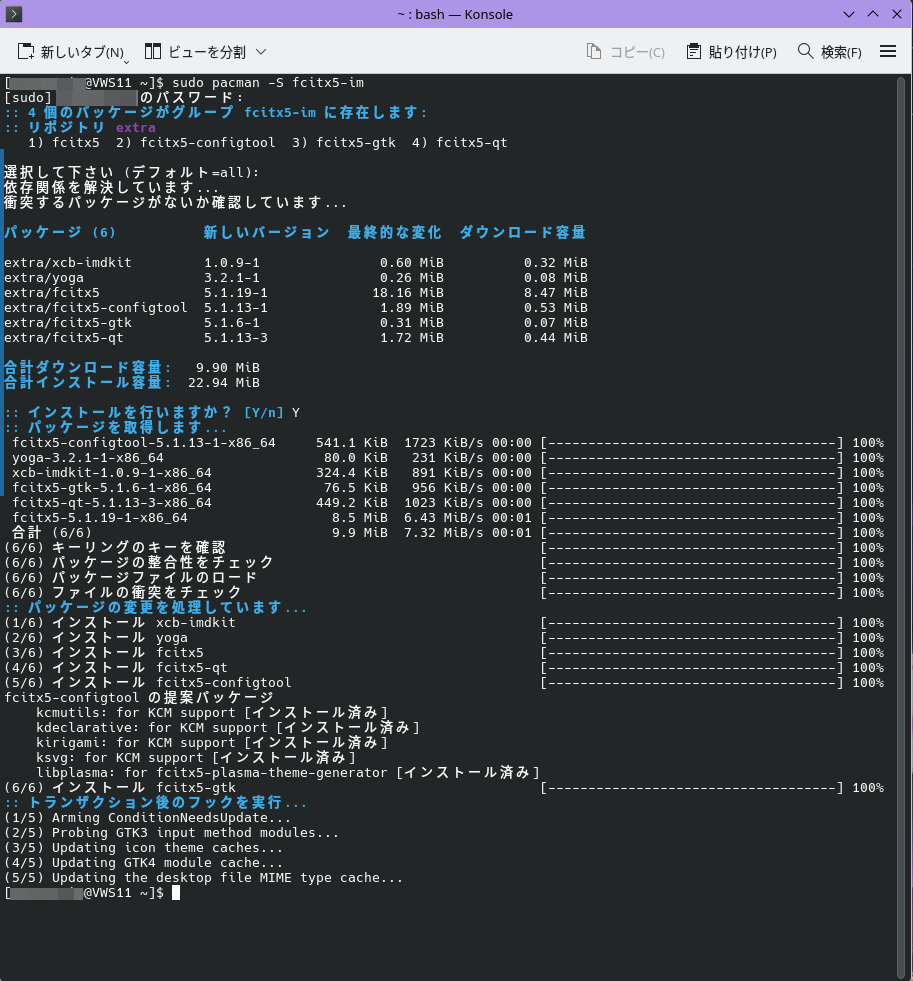
Task: Click the Konsole terminal icon in title bar
Action: (15, 14)
